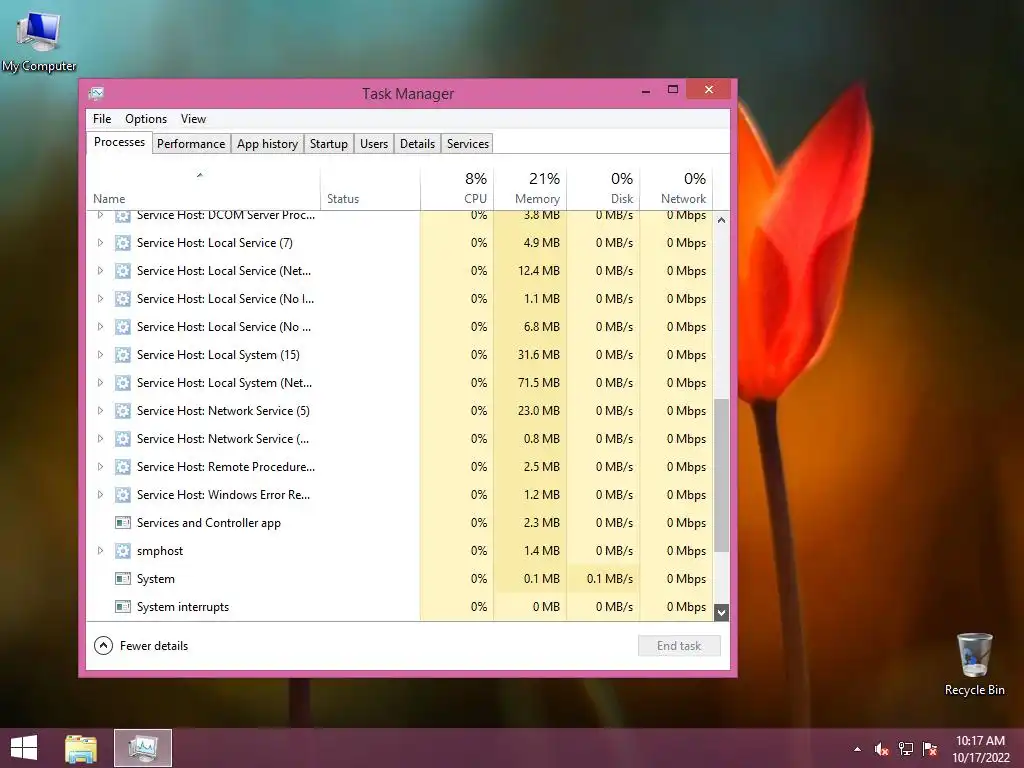Screen dimensions: 1024x768
Task: Click the Fewer details circle arrow icon
Action: coord(103,646)
